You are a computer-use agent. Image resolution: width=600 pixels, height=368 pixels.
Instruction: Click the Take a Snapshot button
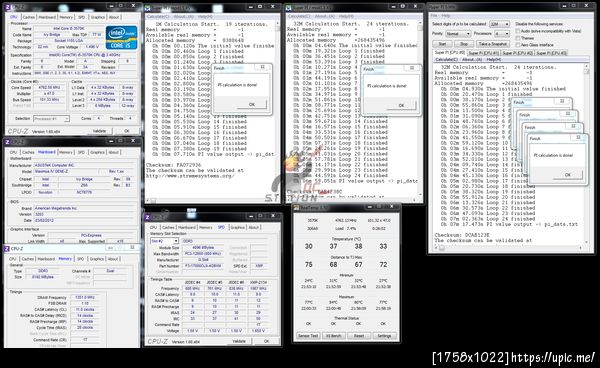coord(492,44)
